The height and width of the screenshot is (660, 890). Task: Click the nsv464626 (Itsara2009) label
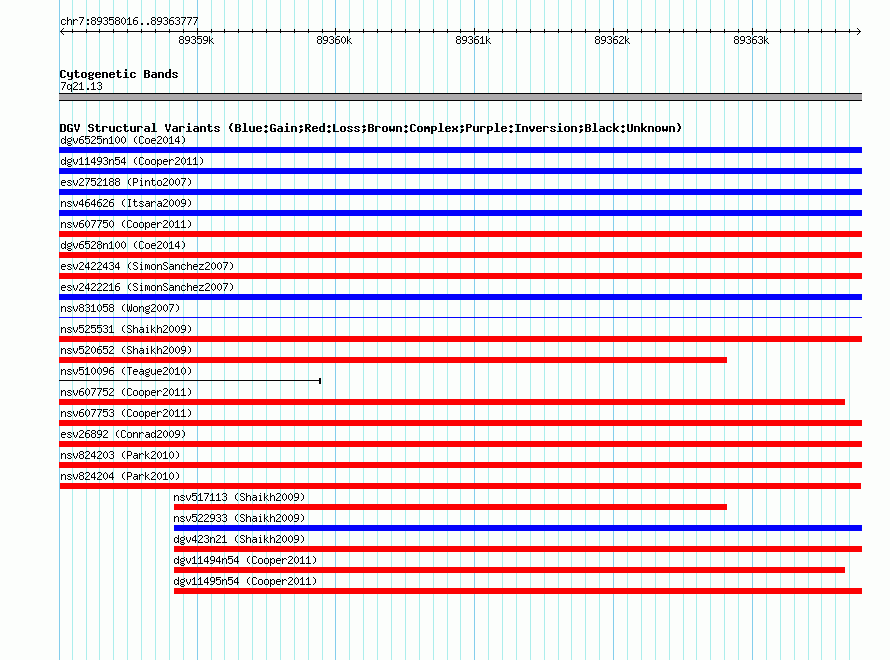pyautogui.click(x=126, y=203)
